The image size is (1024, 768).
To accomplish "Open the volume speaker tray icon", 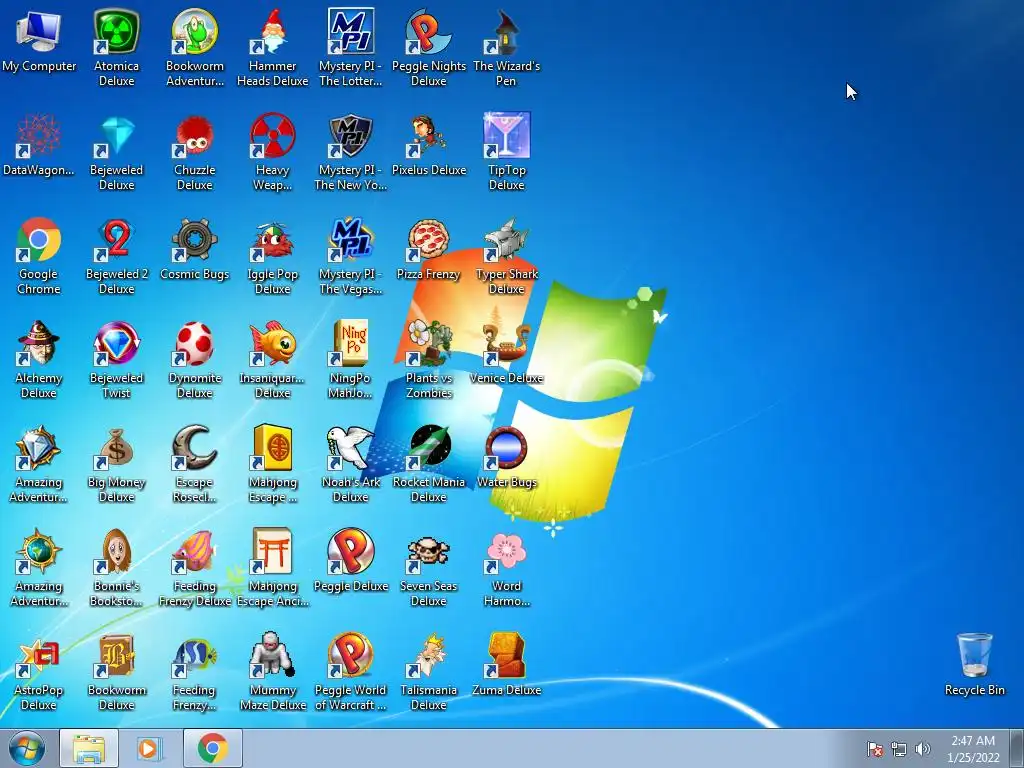I will 922,749.
